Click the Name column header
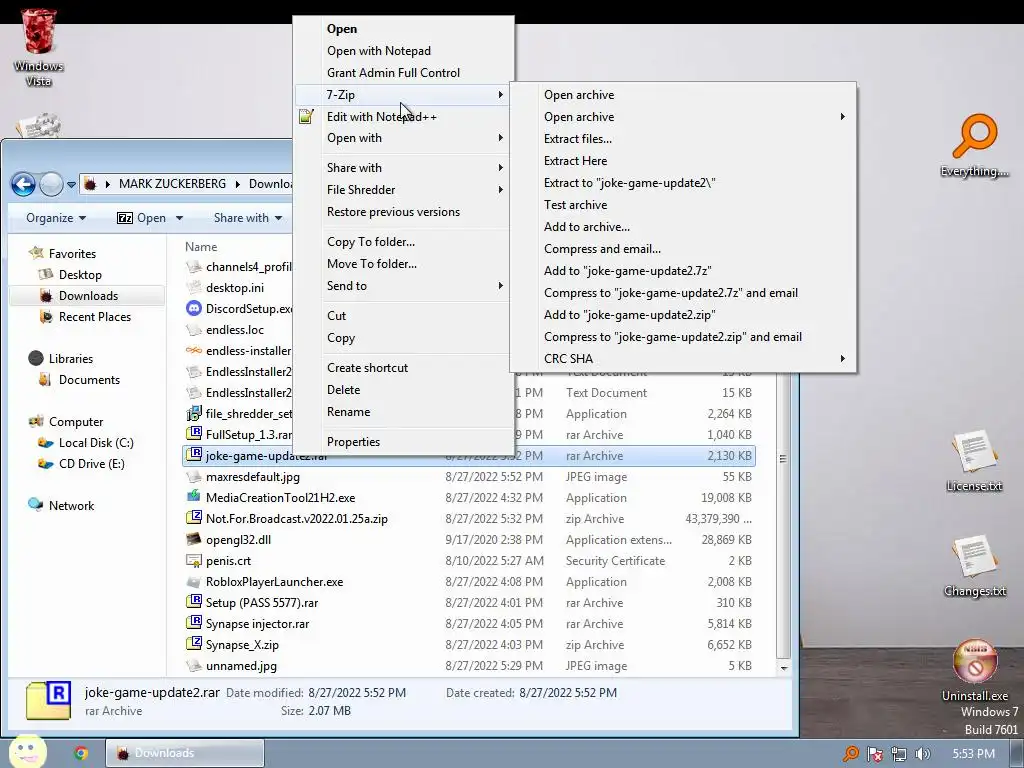 click(x=201, y=247)
